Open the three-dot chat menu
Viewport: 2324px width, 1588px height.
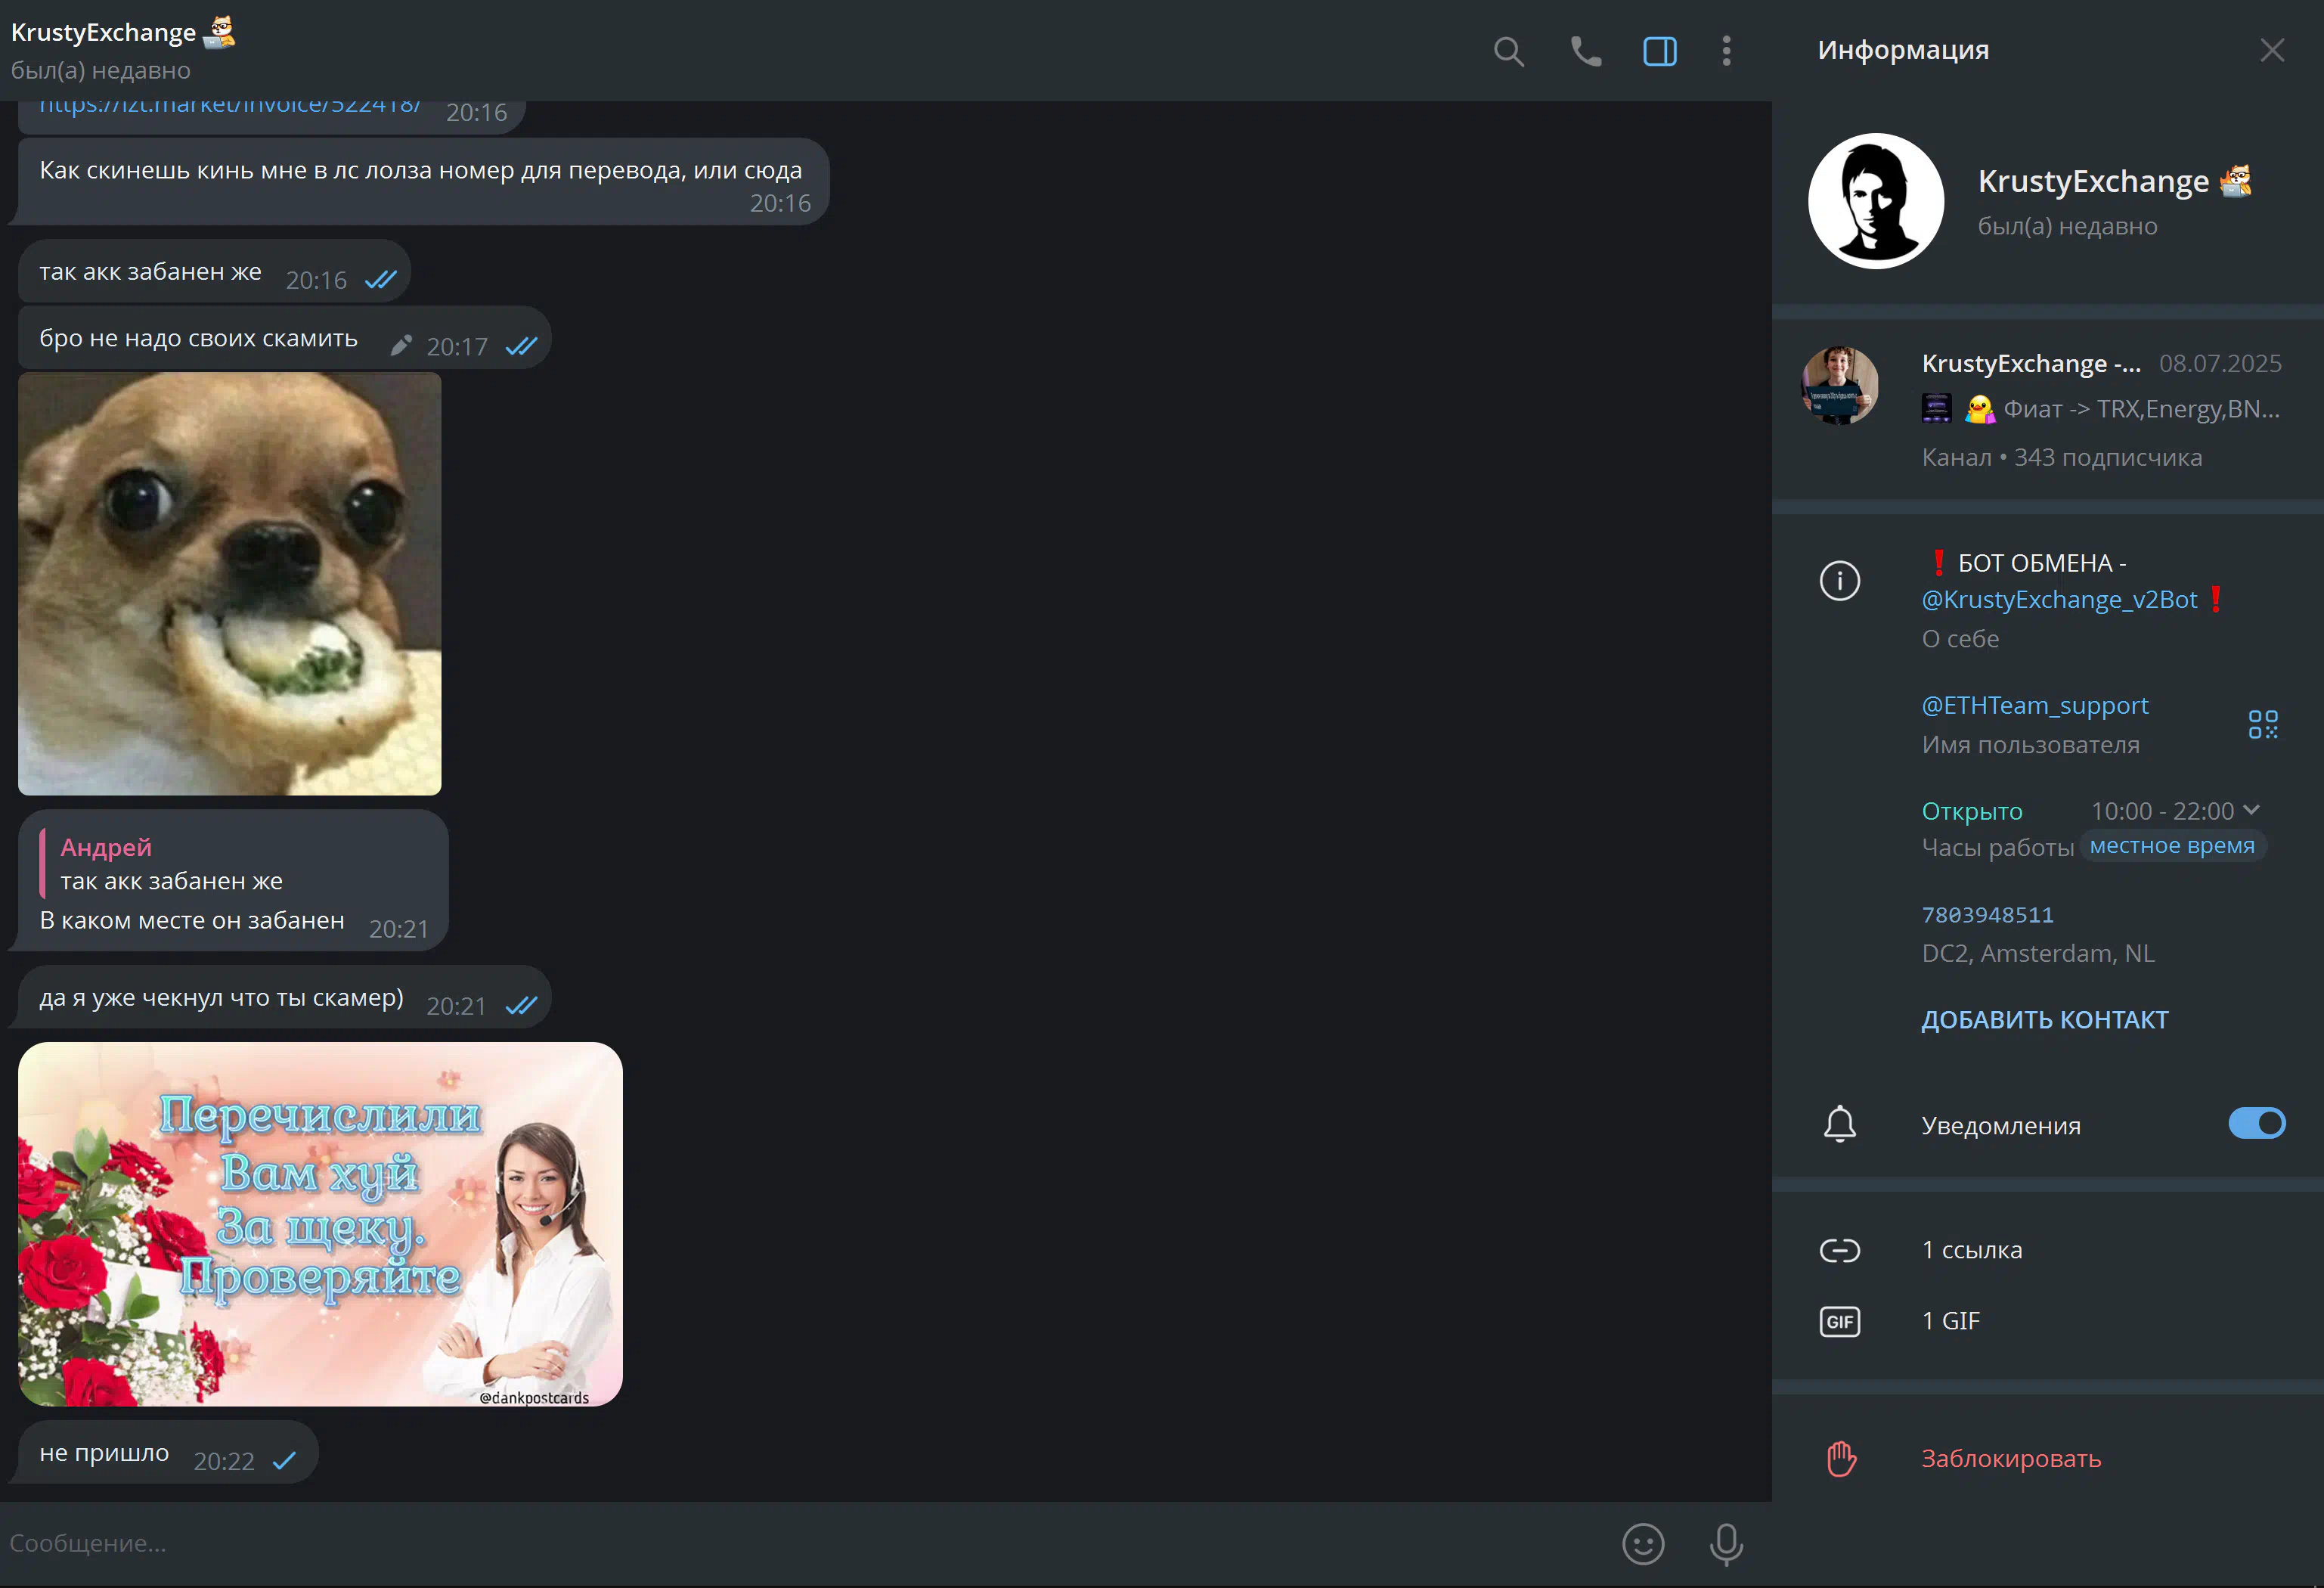1726,51
